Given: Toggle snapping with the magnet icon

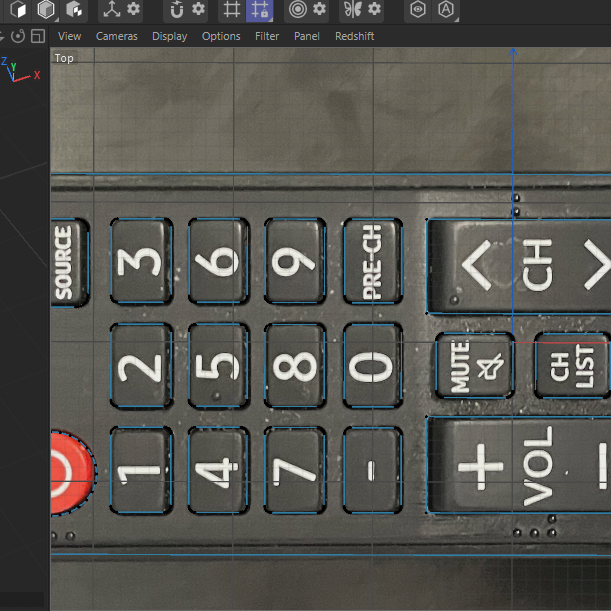Looking at the screenshot, I should [x=177, y=9].
